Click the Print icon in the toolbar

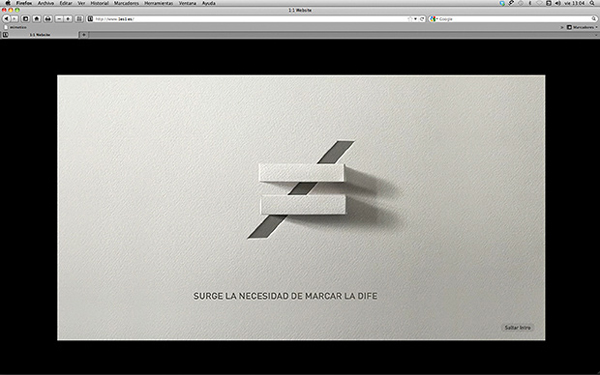click(x=48, y=19)
